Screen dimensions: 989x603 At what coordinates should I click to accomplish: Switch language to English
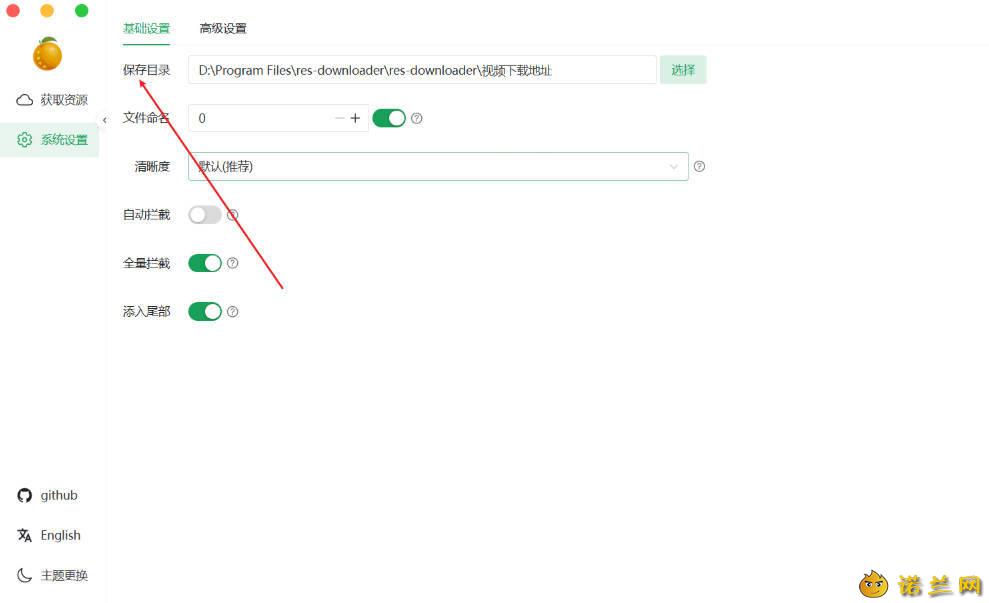(61, 536)
